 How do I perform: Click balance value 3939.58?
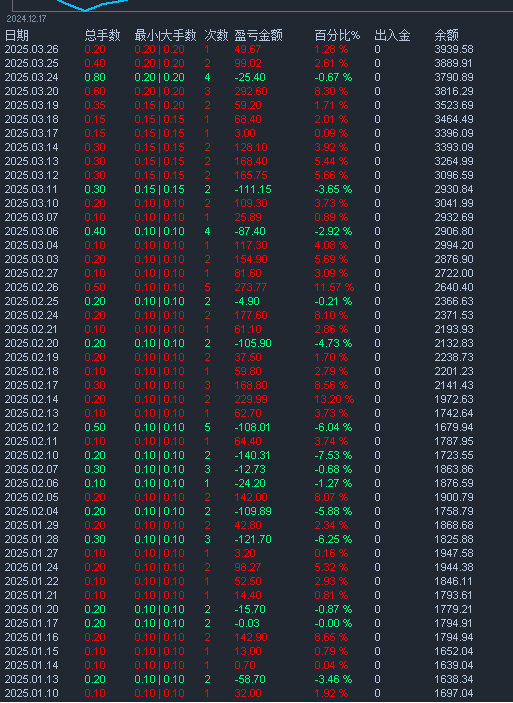(454, 49)
